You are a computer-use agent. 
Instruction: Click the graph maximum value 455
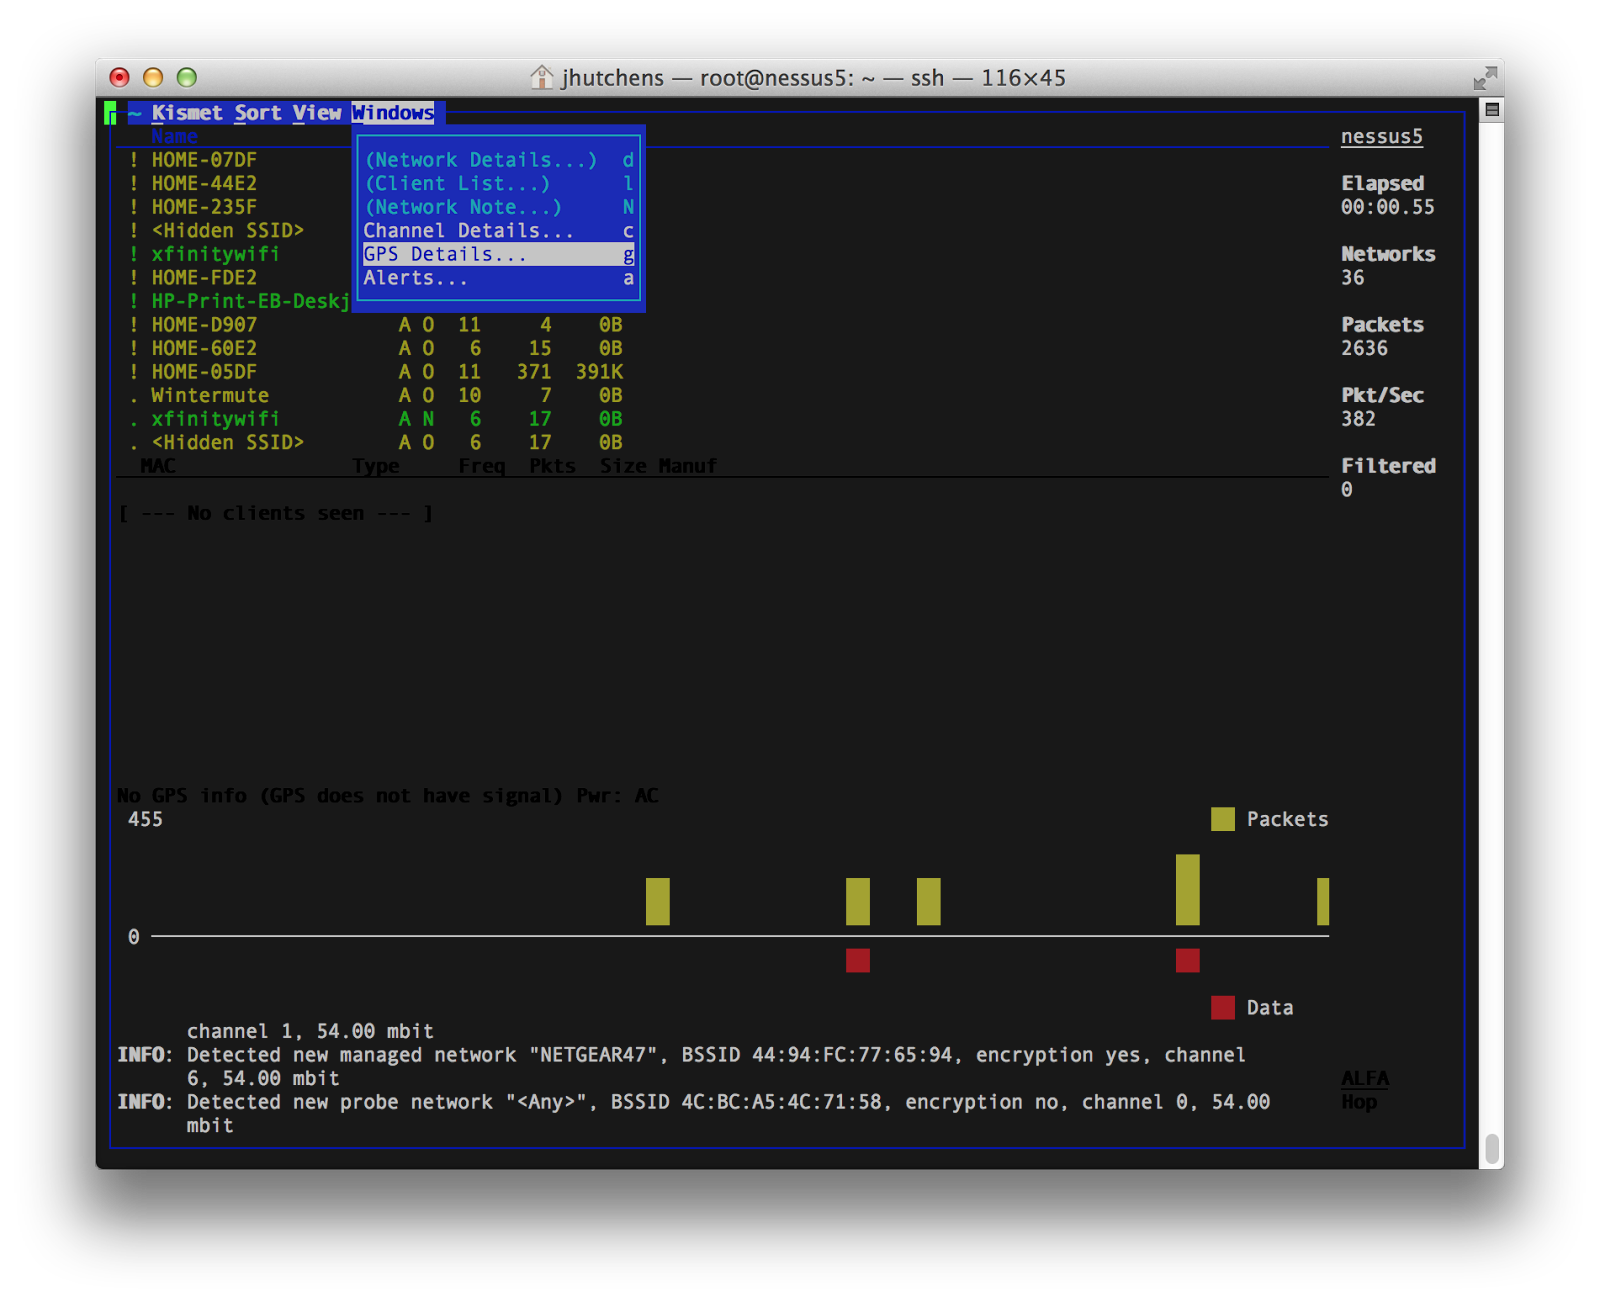point(145,819)
